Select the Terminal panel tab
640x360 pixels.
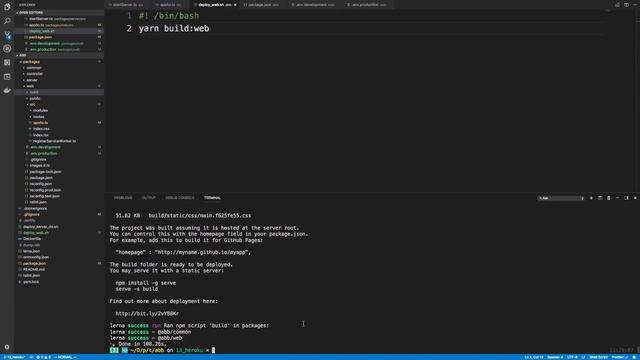[212, 198]
